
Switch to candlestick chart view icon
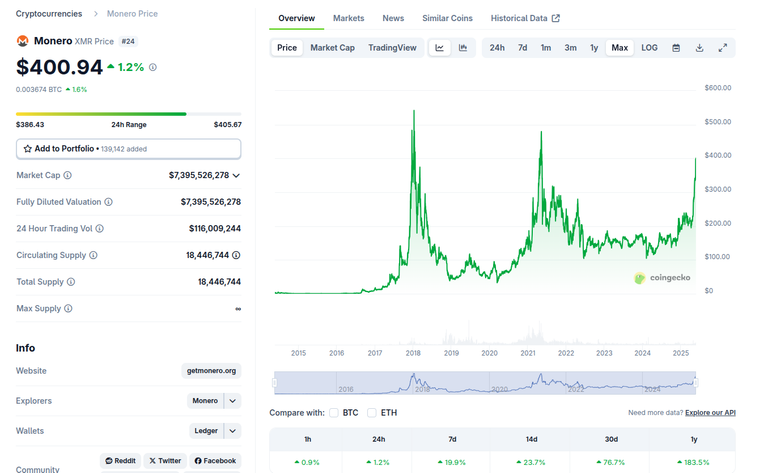pos(463,48)
